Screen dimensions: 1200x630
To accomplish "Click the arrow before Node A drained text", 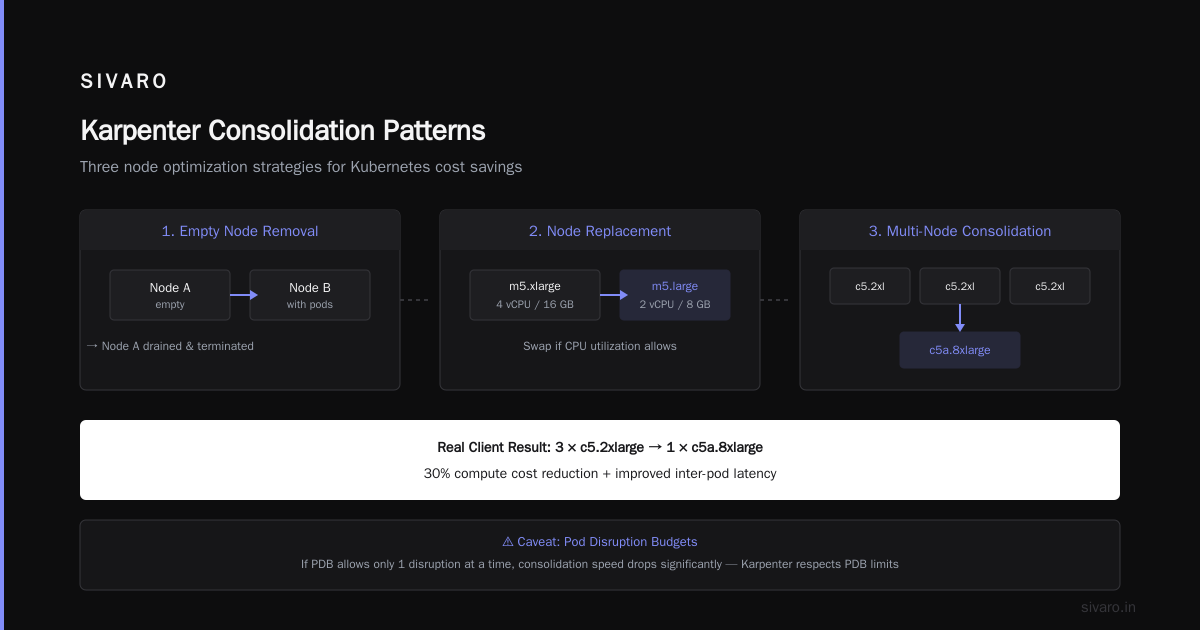I will pos(92,346).
